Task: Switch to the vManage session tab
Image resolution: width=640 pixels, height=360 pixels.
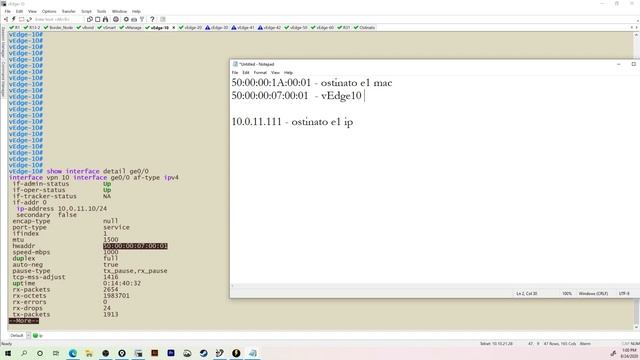Action: 131,28
